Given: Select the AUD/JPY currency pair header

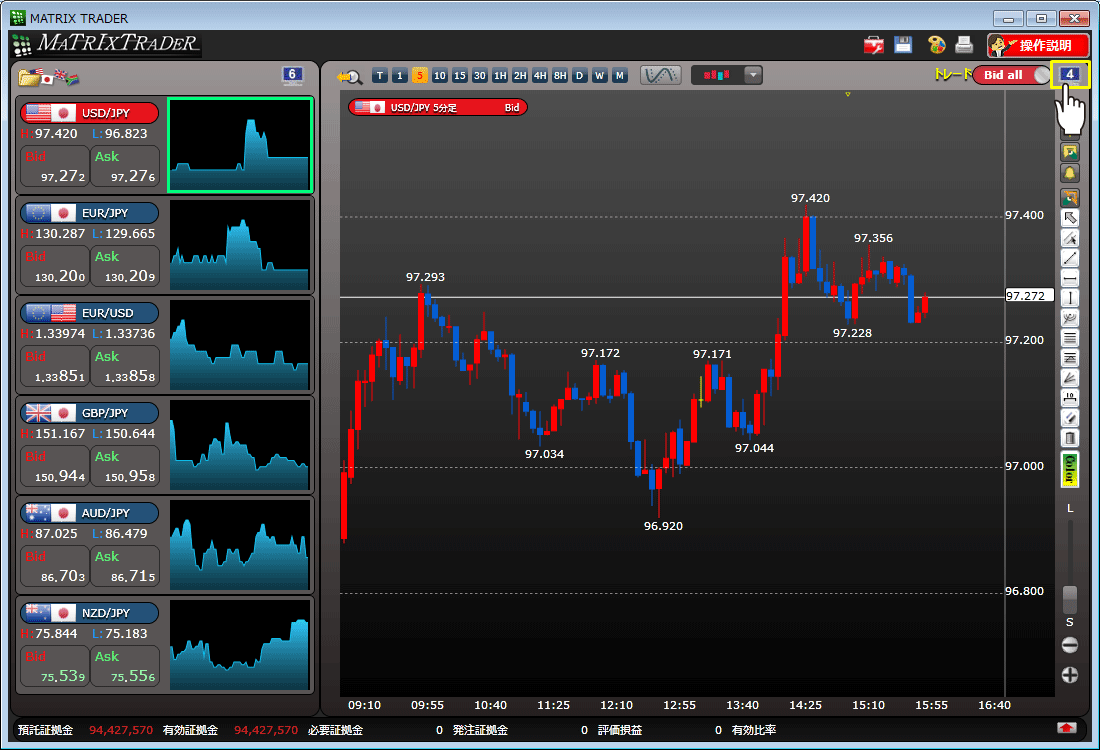Looking at the screenshot, I should click(90, 513).
